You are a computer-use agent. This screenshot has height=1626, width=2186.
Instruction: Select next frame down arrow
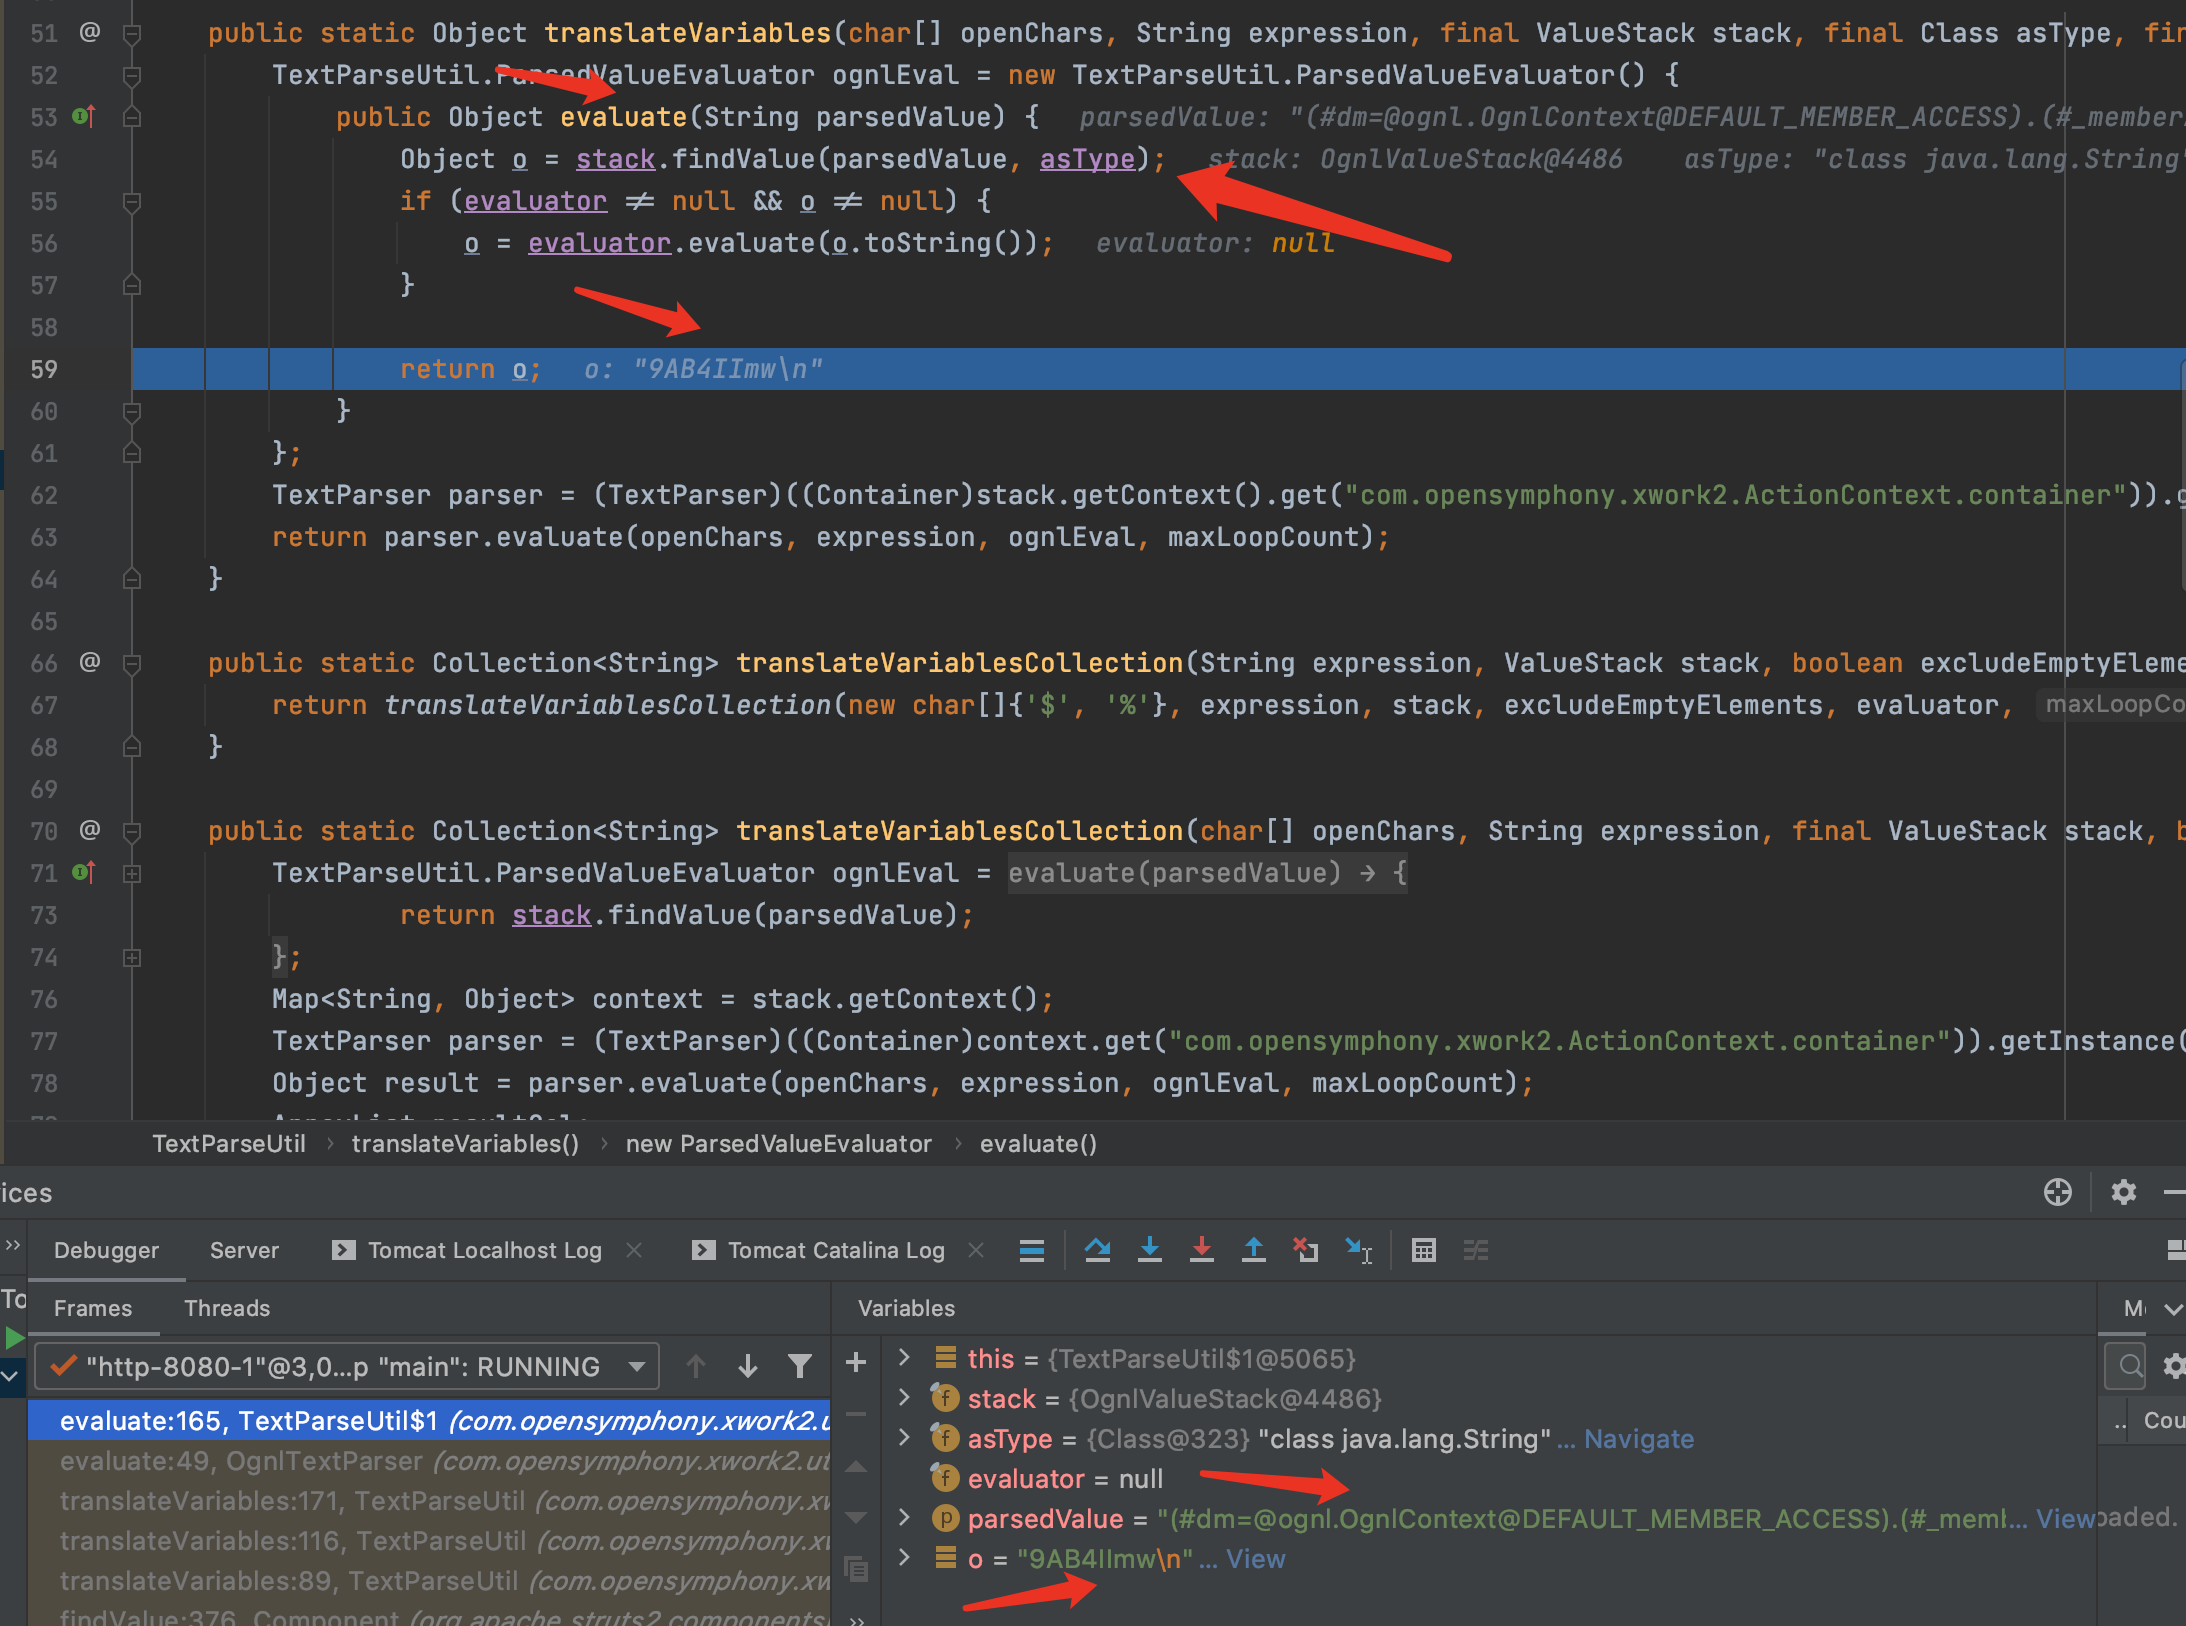point(747,1366)
